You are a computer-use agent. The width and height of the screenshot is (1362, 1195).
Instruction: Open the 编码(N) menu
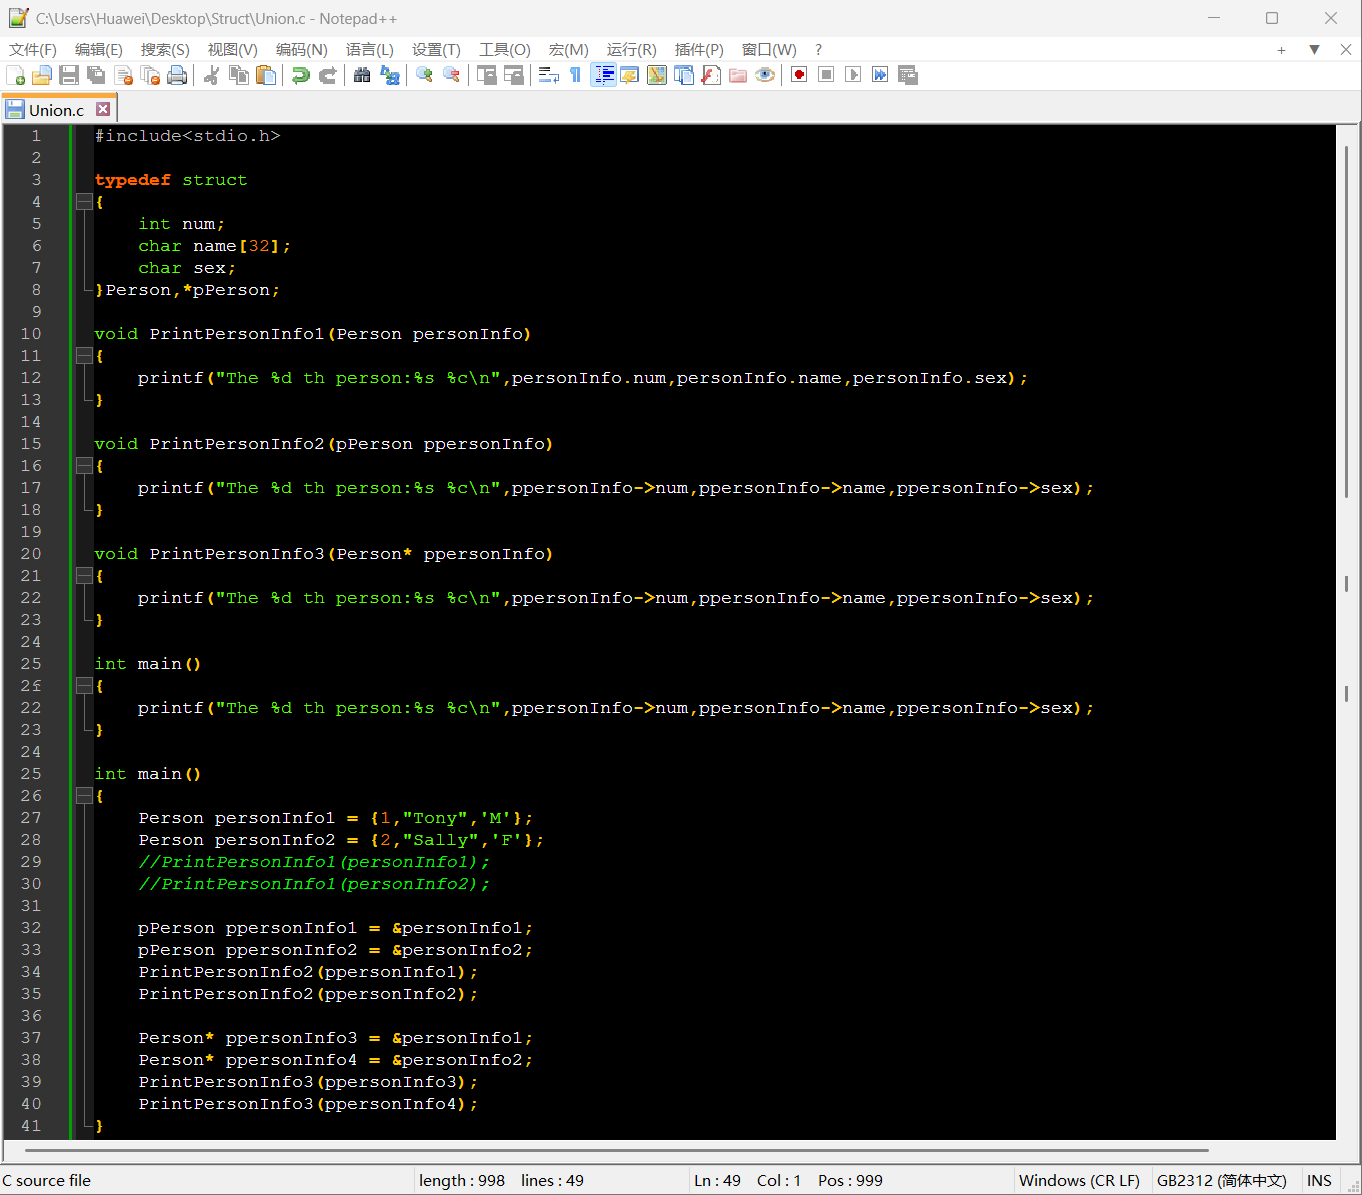(x=302, y=50)
